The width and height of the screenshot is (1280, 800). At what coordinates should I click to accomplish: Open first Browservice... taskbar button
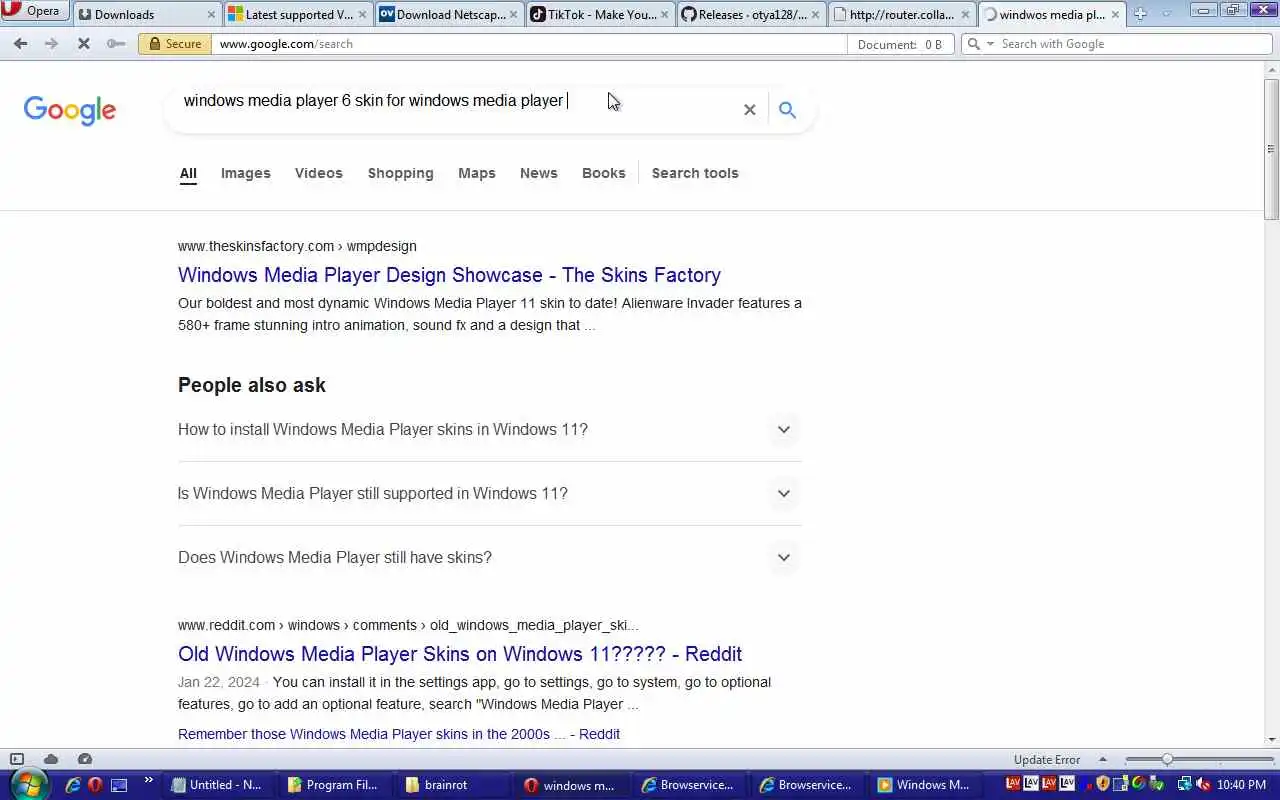pos(688,785)
